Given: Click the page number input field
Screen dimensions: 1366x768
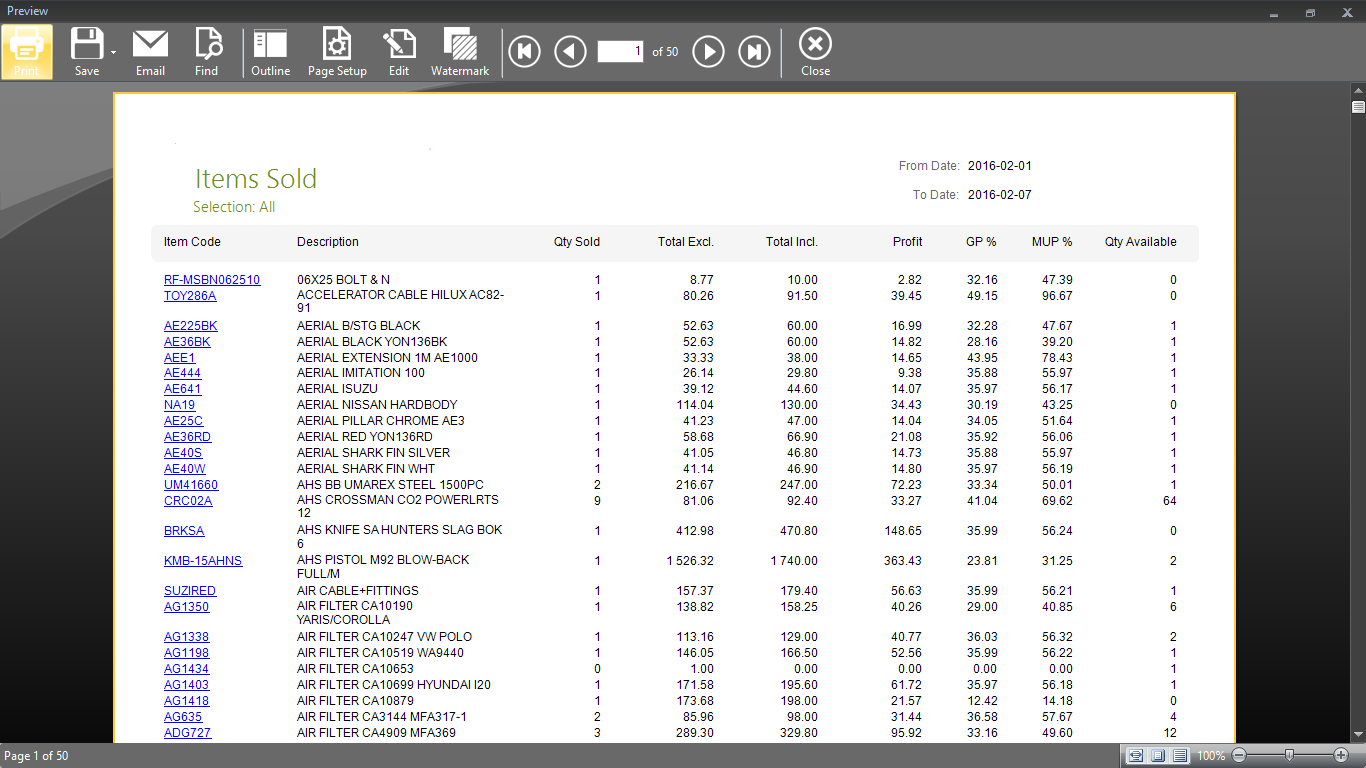Looking at the screenshot, I should point(620,51).
